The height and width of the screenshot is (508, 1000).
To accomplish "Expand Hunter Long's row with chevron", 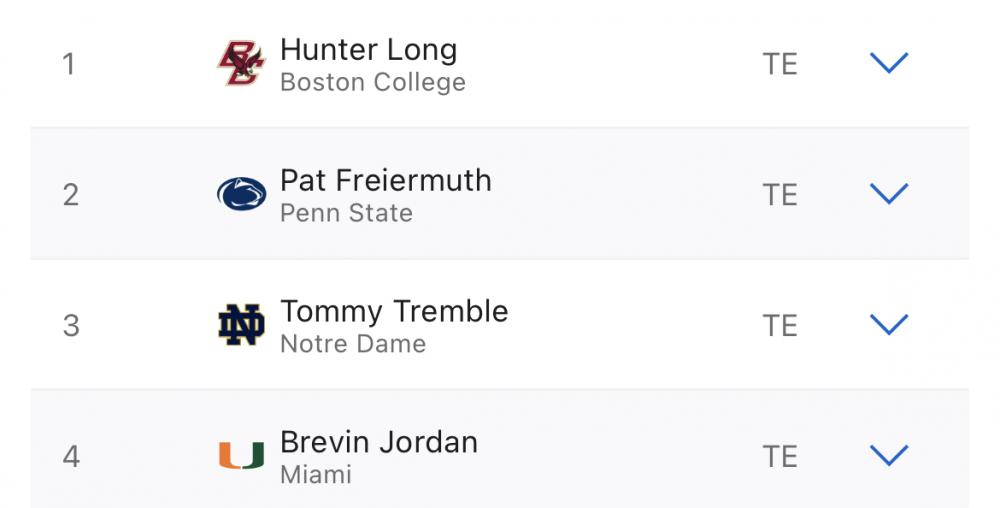I will coord(888,64).
